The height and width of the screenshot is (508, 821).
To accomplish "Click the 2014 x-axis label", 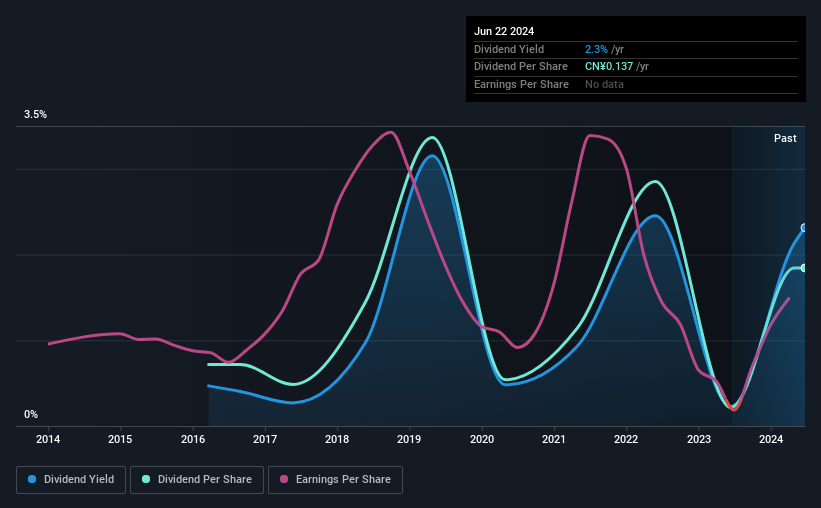I will pos(48,439).
